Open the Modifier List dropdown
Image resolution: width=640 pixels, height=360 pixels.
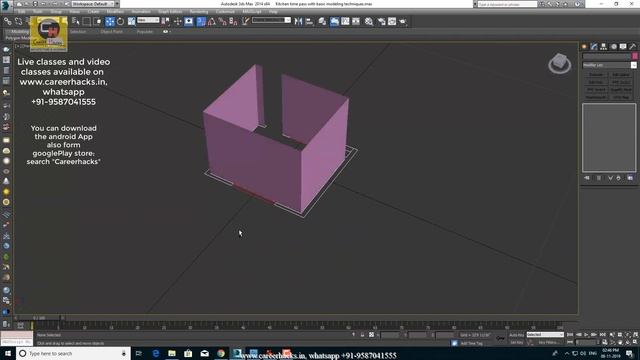click(x=609, y=65)
